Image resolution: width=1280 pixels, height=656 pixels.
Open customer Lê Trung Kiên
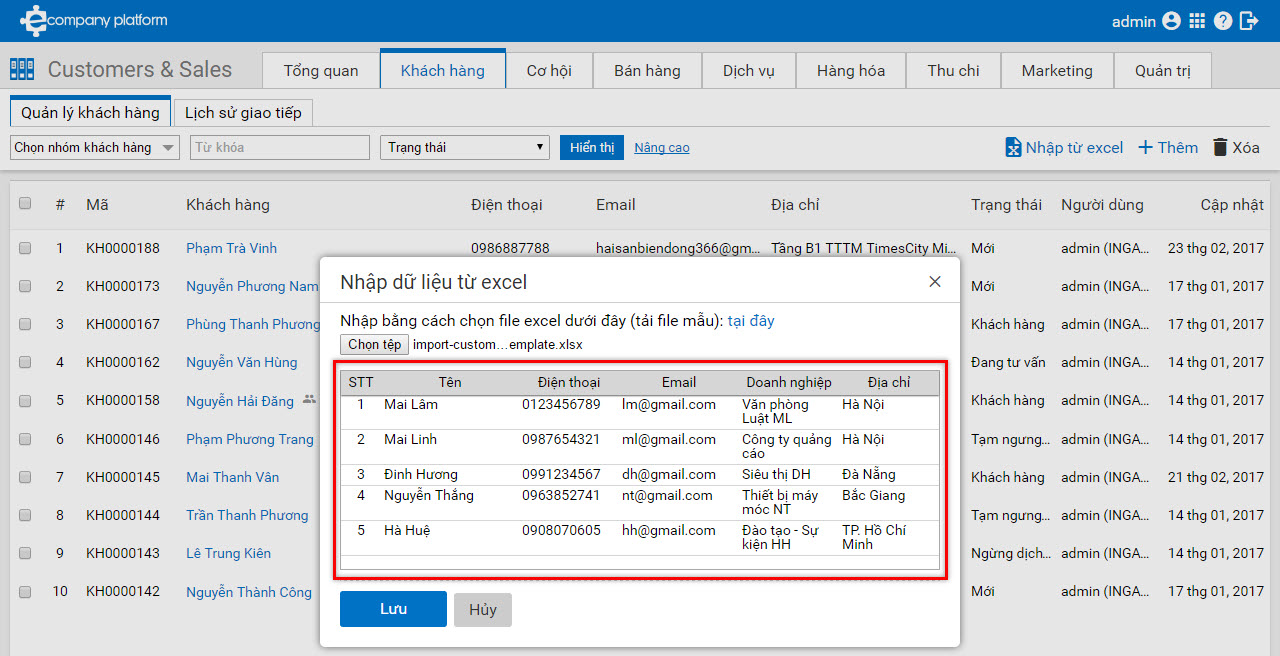229,553
